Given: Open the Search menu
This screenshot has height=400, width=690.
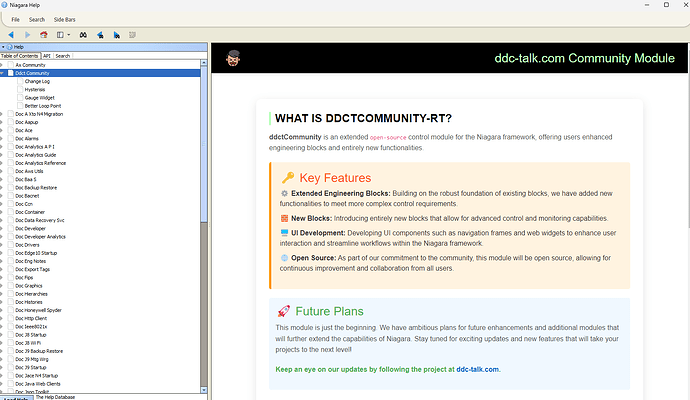Looking at the screenshot, I should [x=37, y=19].
